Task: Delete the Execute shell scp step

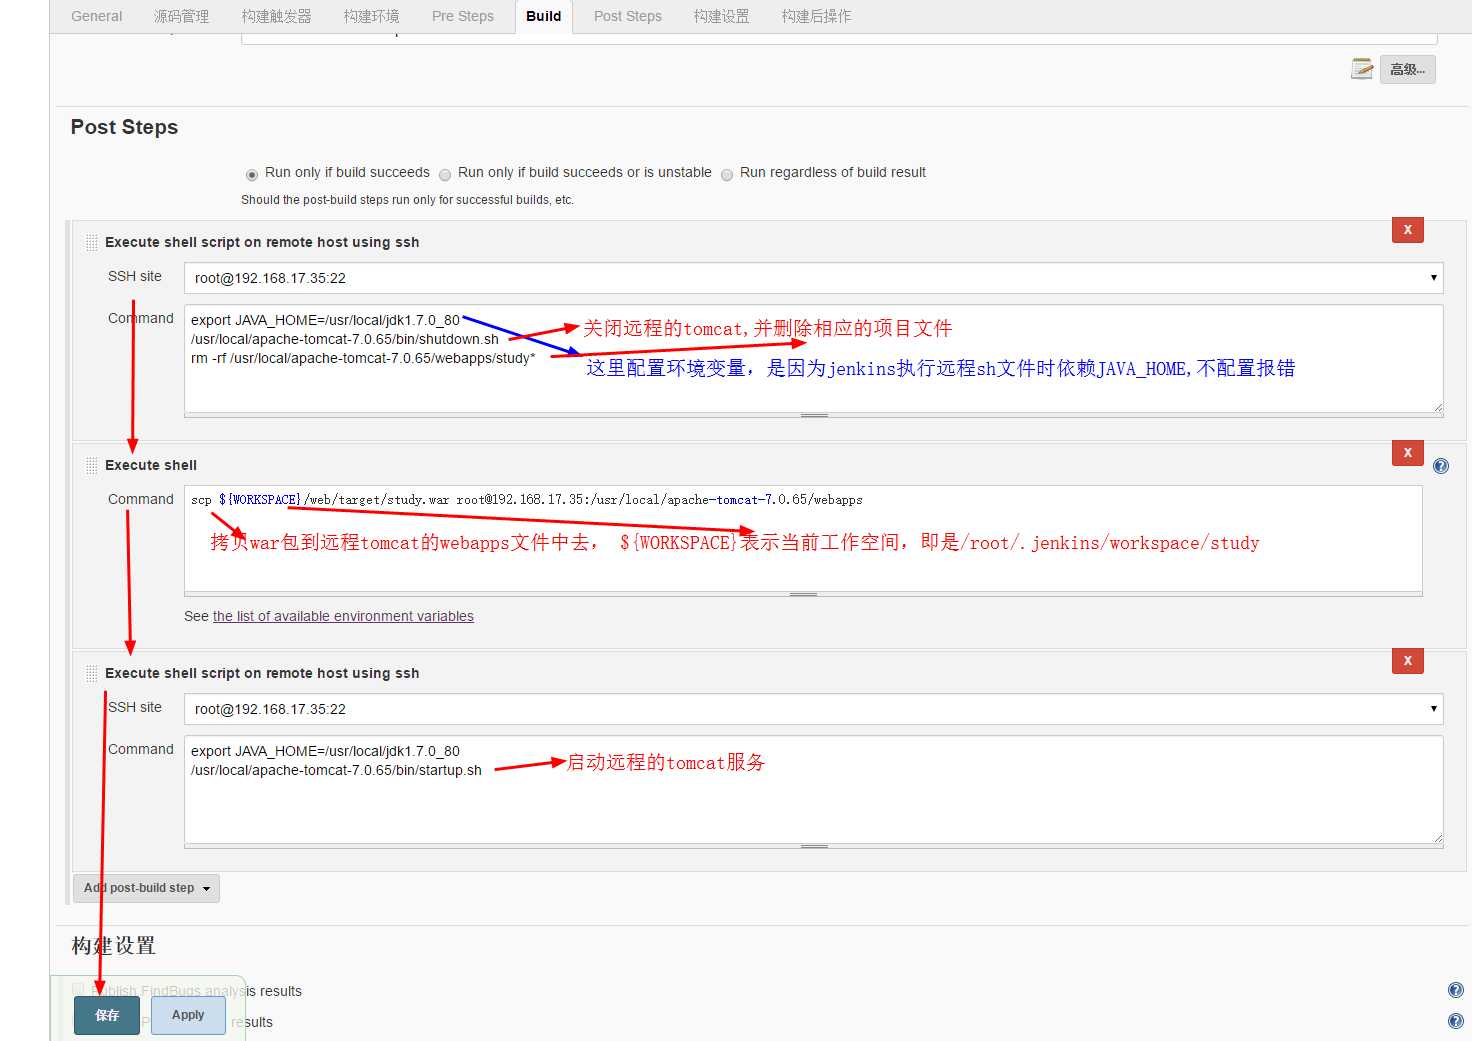Action: (x=1408, y=453)
